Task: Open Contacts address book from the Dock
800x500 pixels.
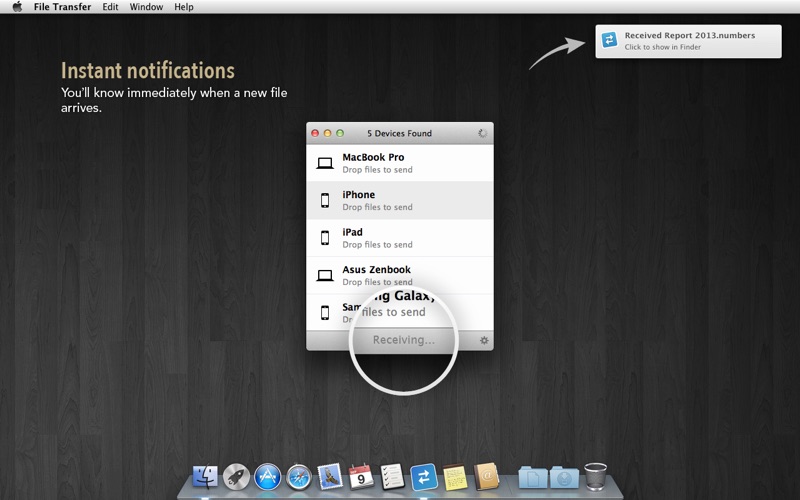Action: click(x=486, y=477)
